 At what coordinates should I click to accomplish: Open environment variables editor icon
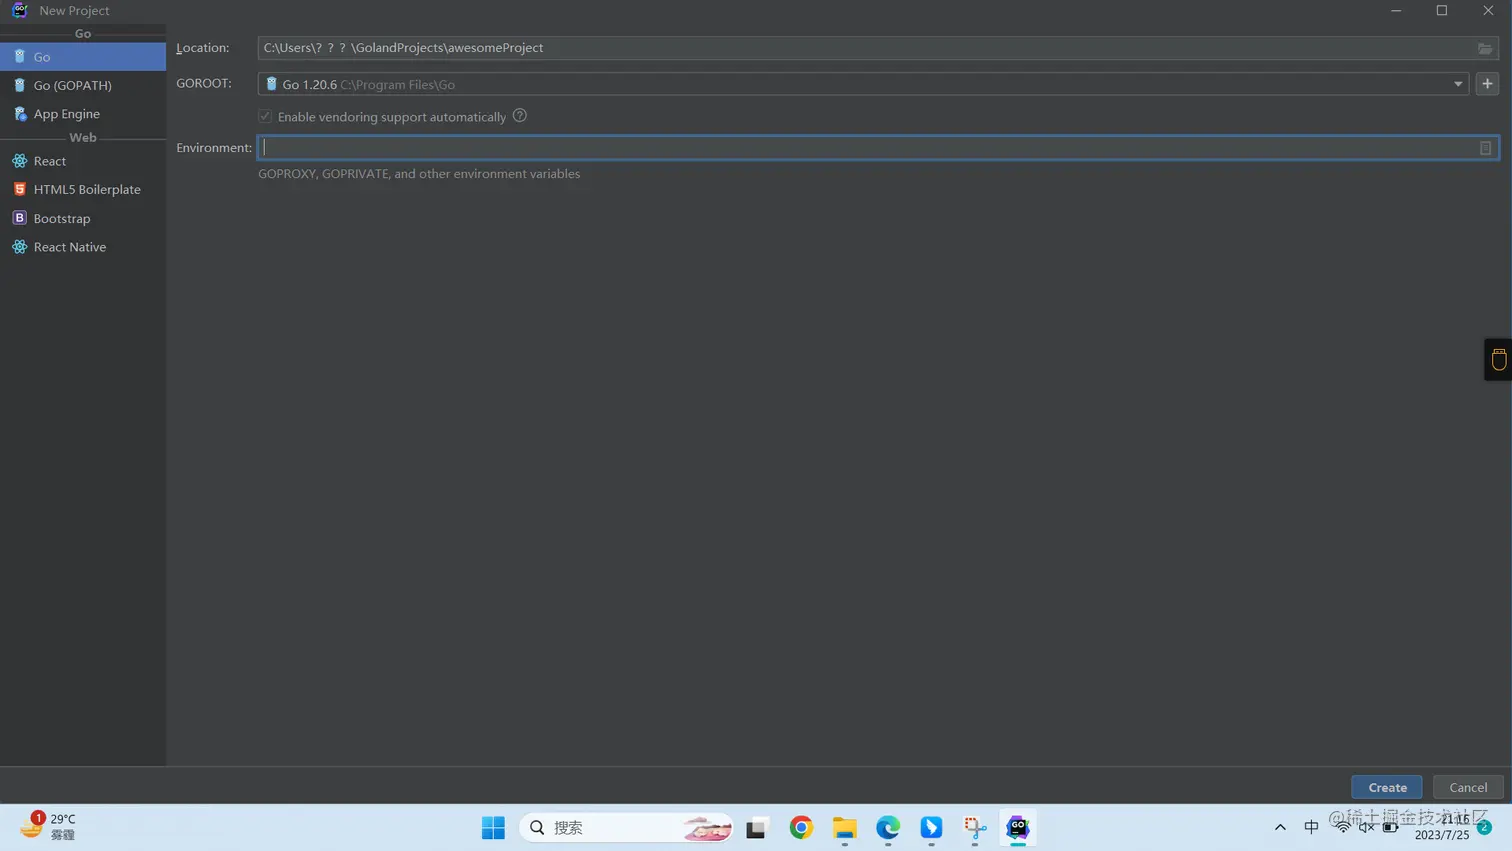[x=1485, y=148]
